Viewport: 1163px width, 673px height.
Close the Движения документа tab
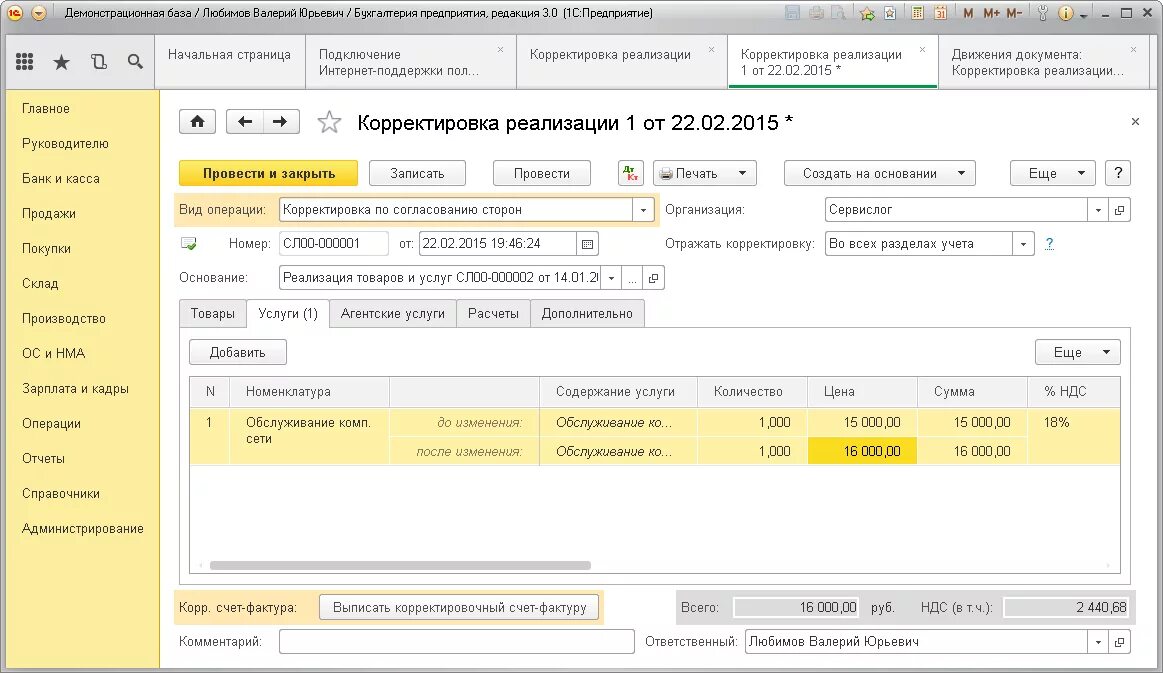pyautogui.click(x=1133, y=50)
